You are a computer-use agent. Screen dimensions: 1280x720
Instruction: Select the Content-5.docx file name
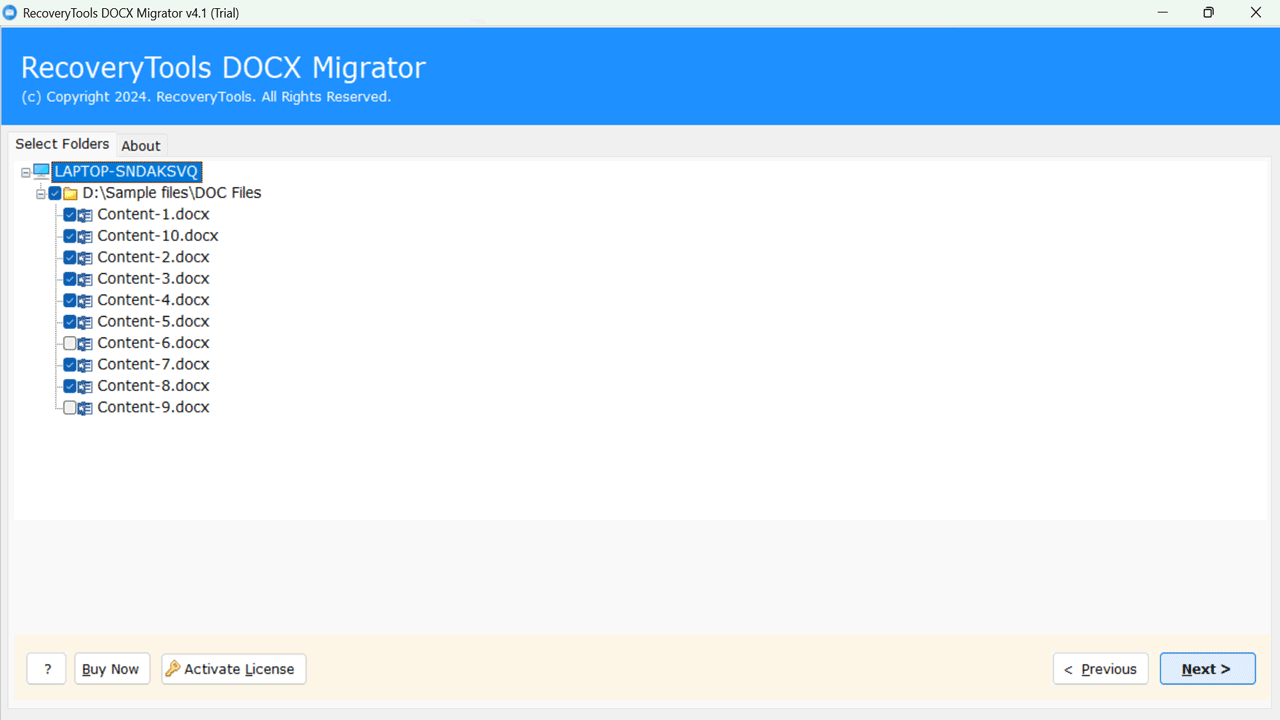[153, 322]
